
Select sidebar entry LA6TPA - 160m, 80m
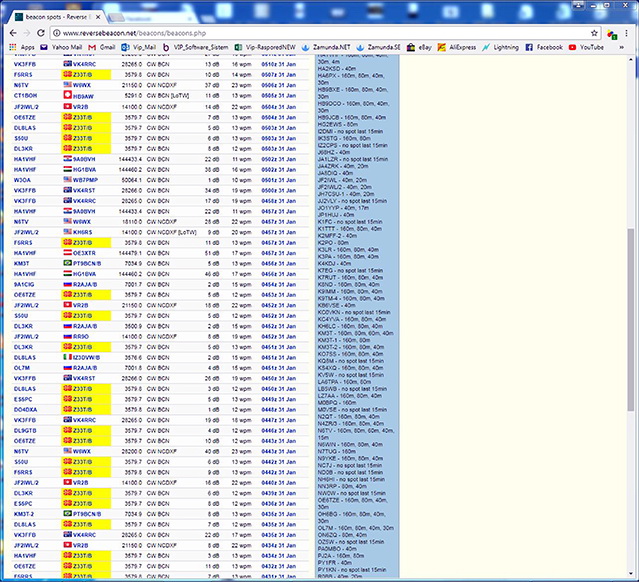[x=344, y=382]
